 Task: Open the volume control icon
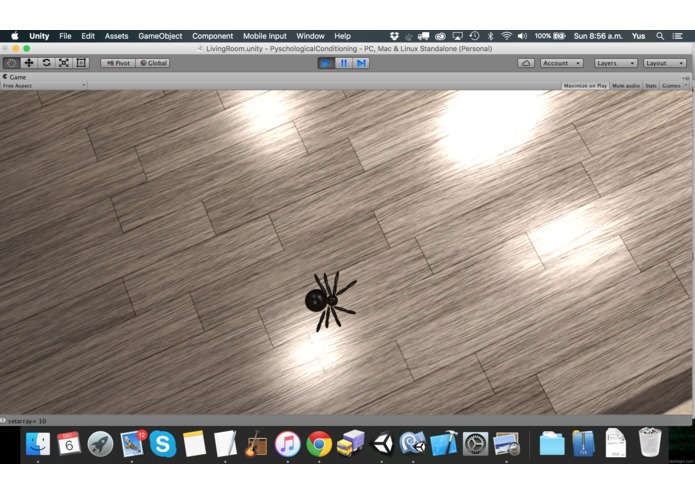(523, 36)
